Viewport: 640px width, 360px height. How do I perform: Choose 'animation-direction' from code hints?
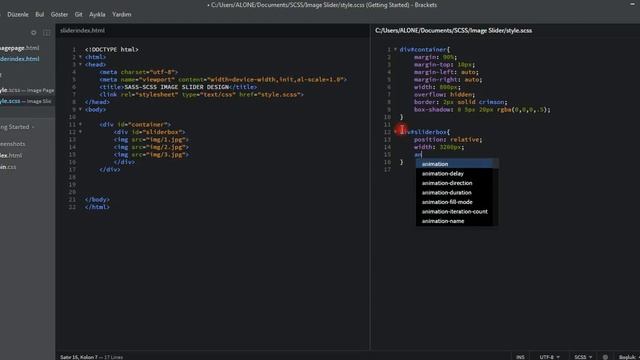454,183
